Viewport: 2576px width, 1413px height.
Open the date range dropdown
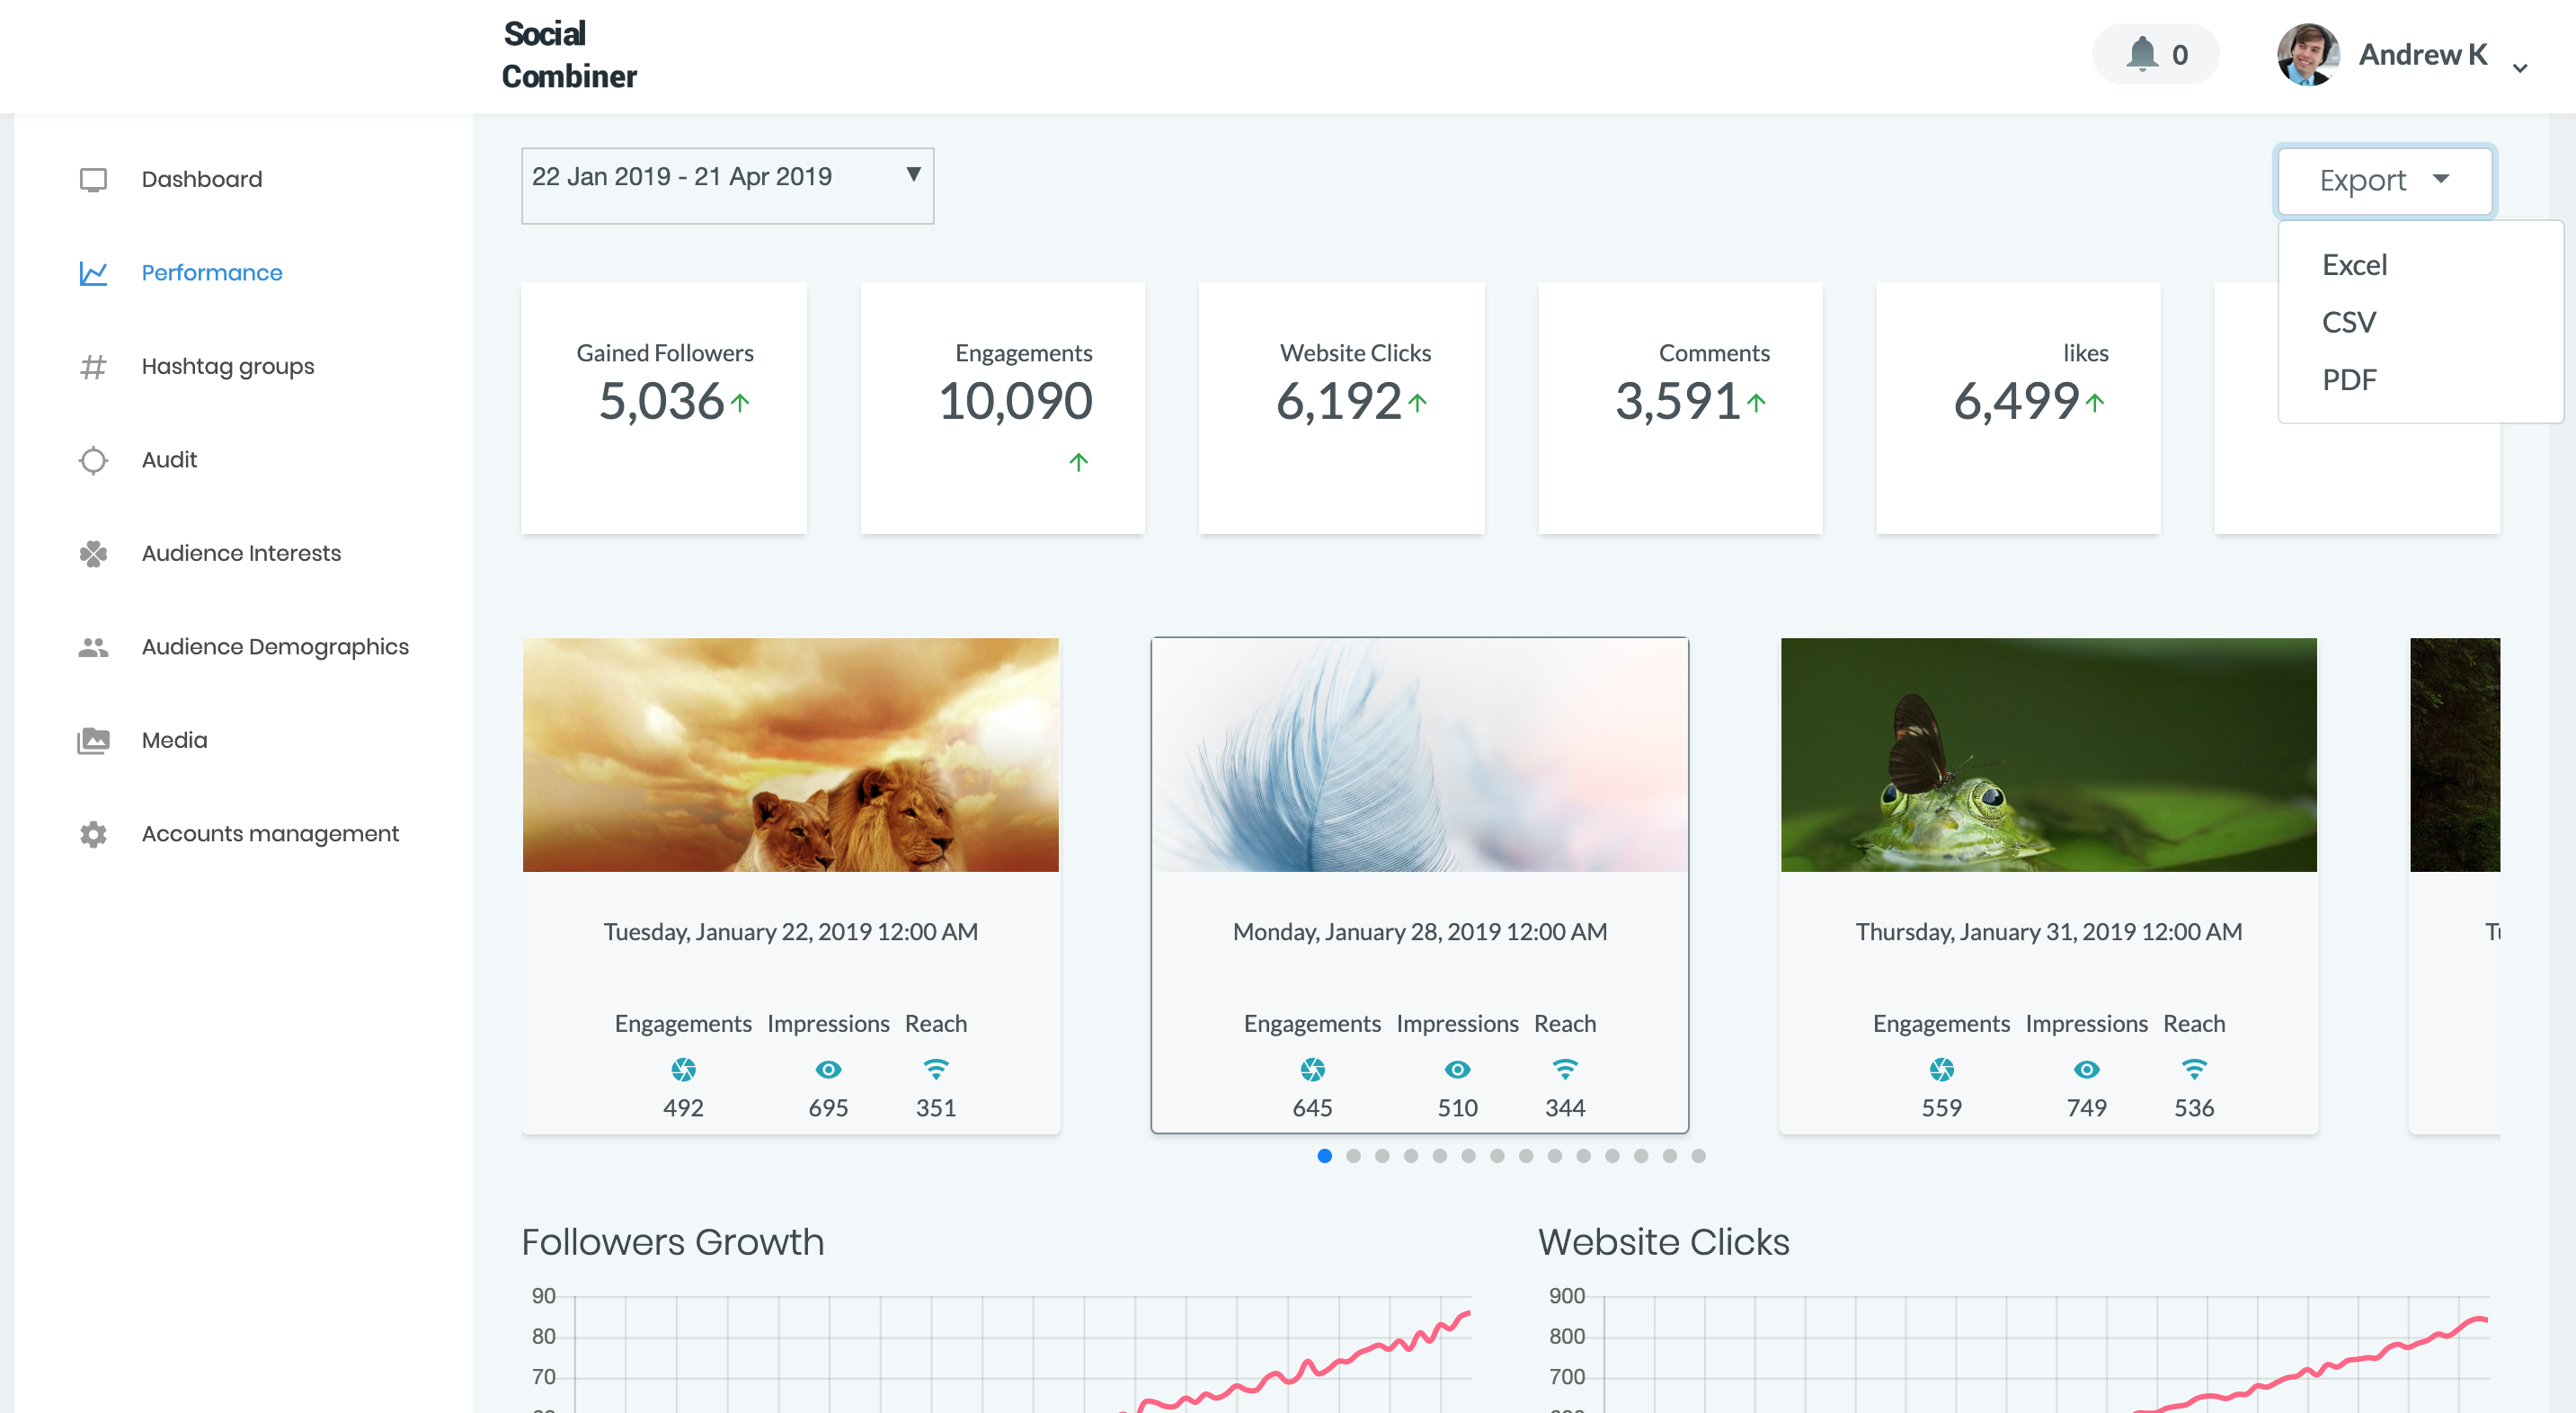(x=727, y=185)
